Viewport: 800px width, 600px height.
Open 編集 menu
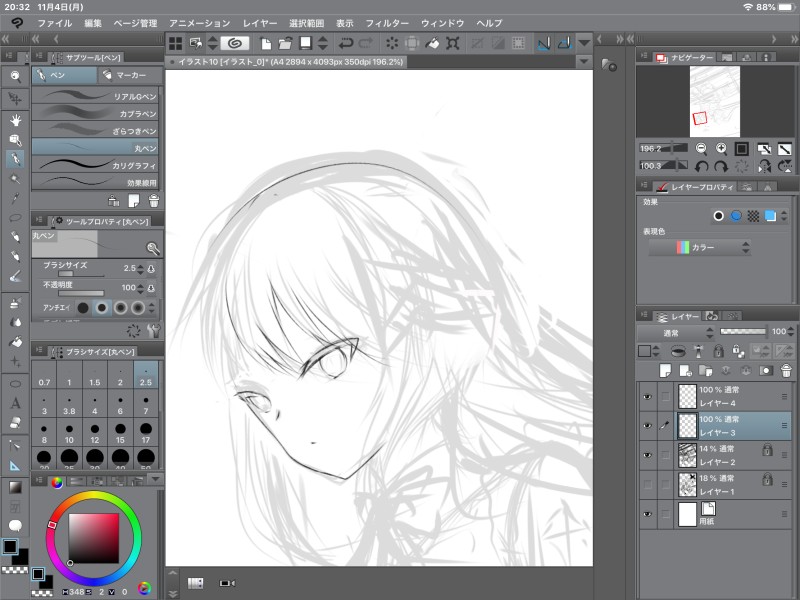click(93, 23)
